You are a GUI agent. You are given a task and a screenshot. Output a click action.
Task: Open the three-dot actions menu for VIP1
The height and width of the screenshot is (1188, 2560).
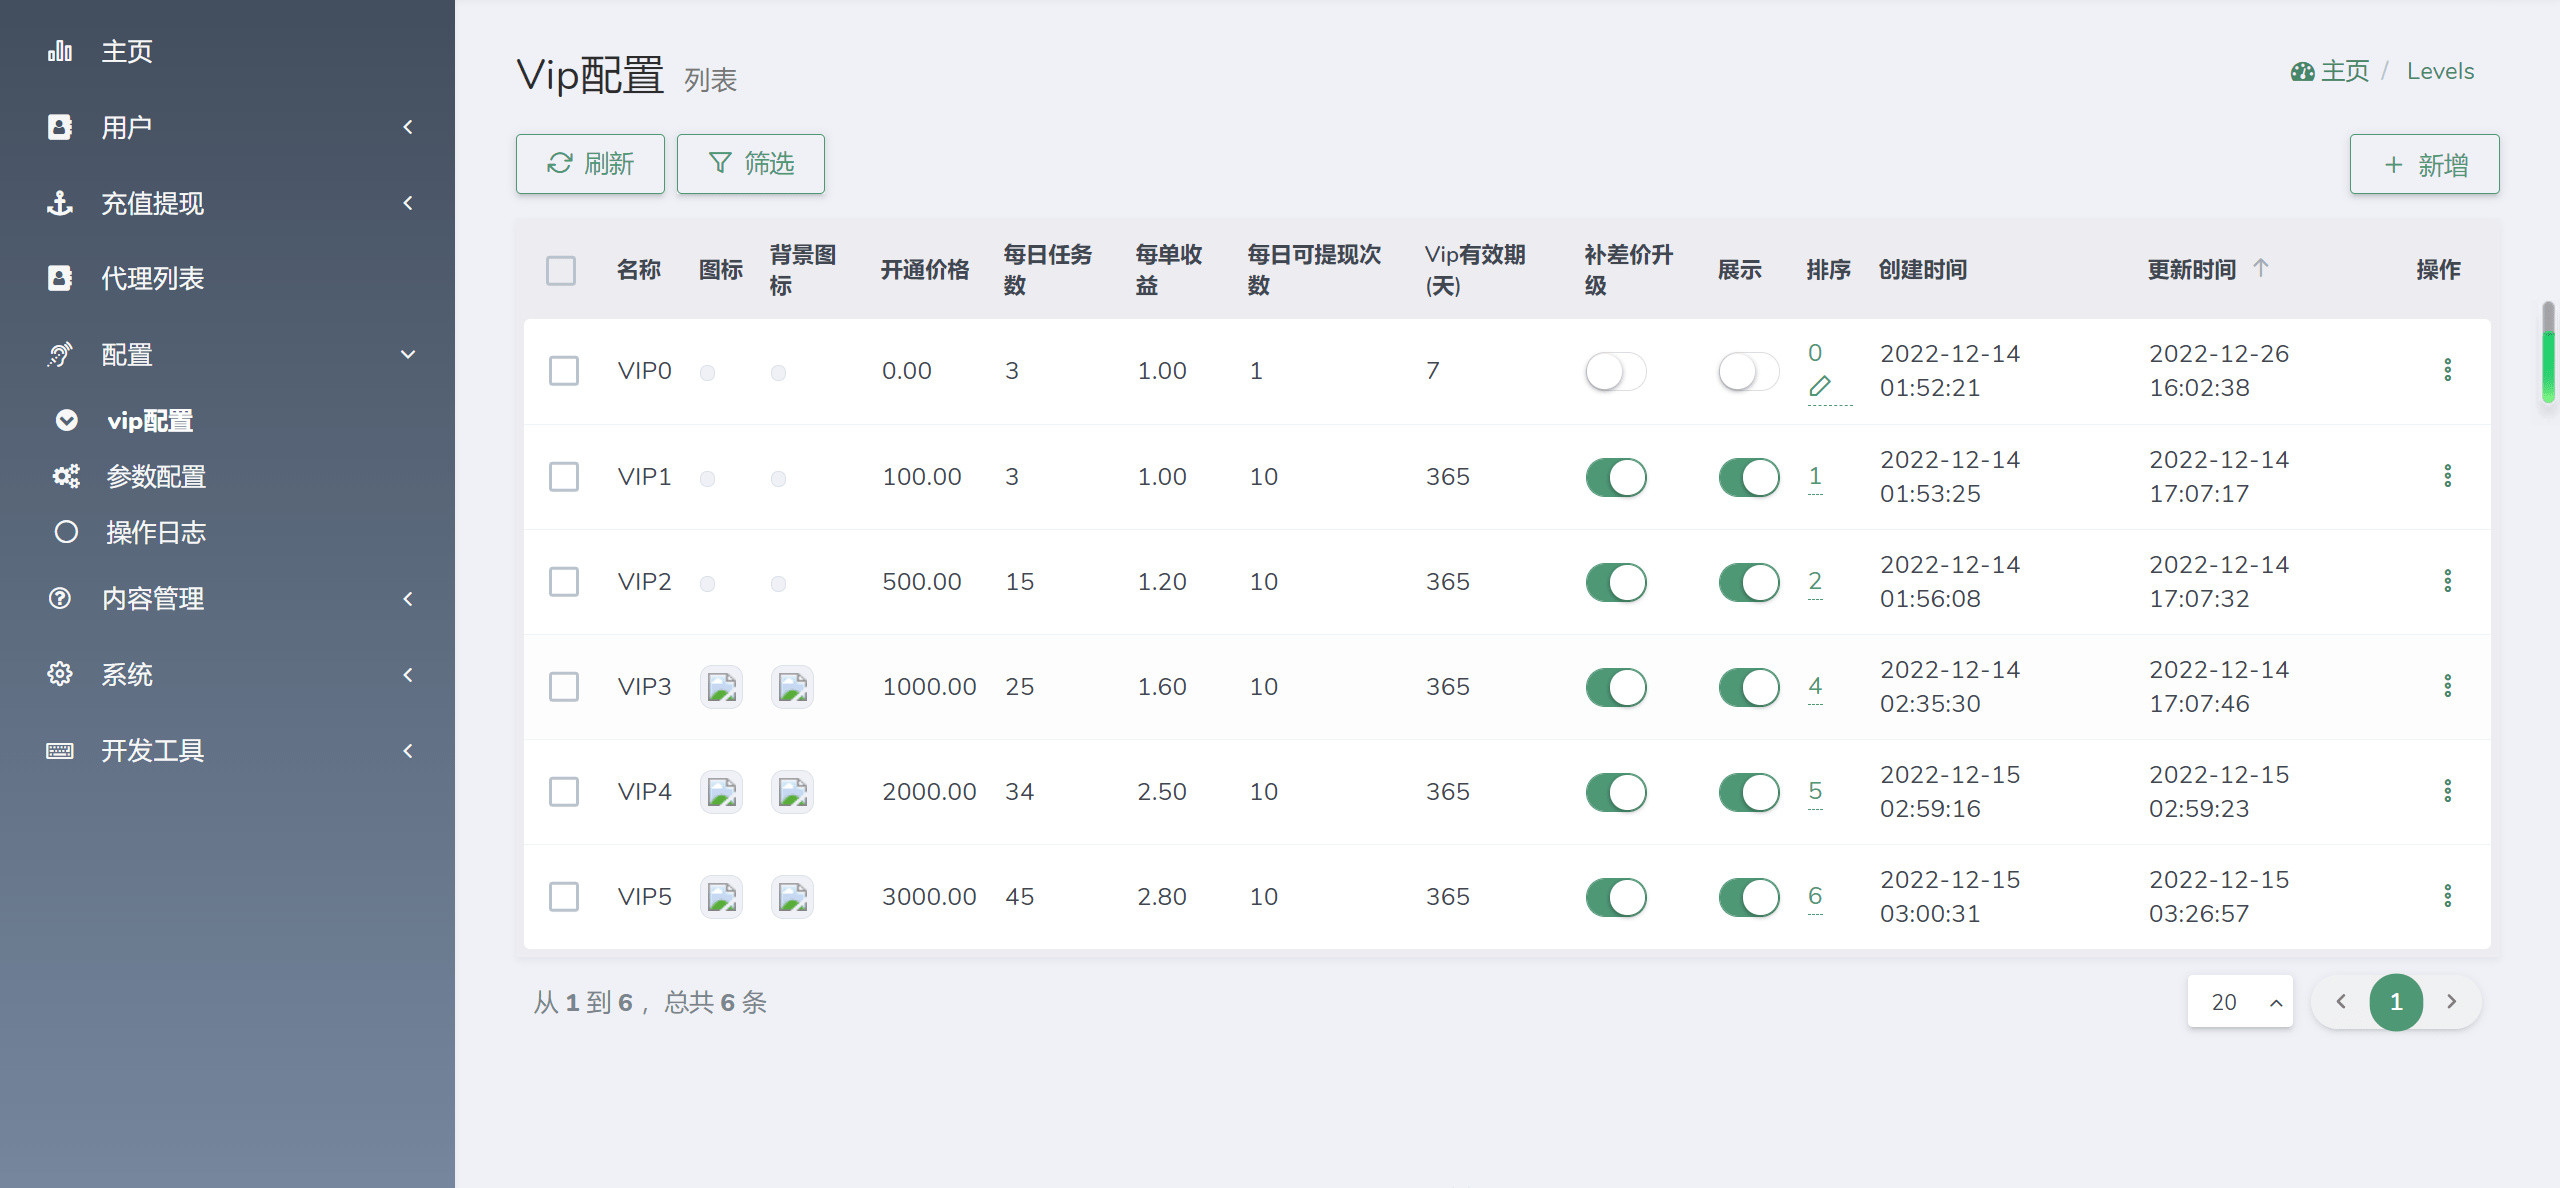point(2447,476)
